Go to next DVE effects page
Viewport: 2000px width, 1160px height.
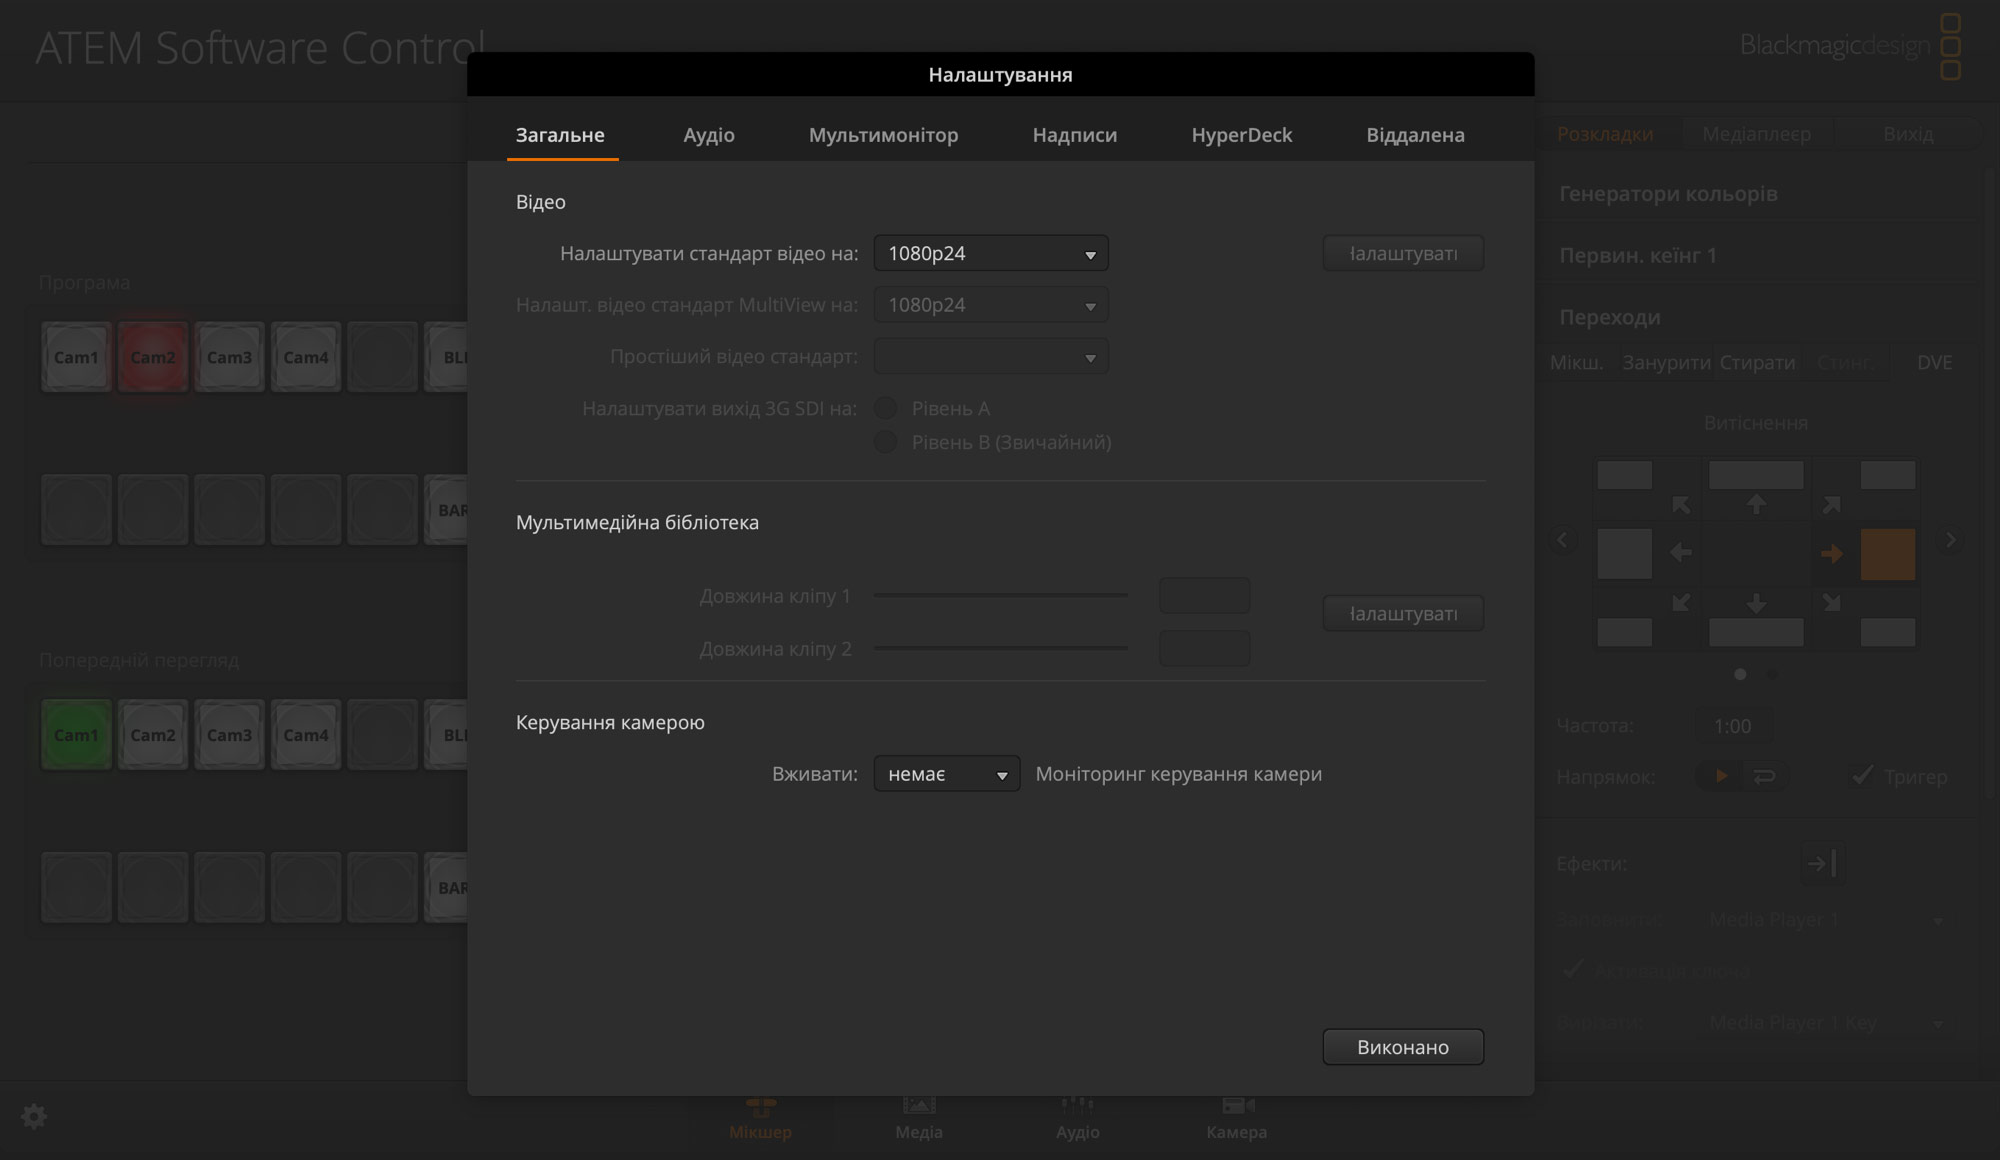[x=1950, y=540]
